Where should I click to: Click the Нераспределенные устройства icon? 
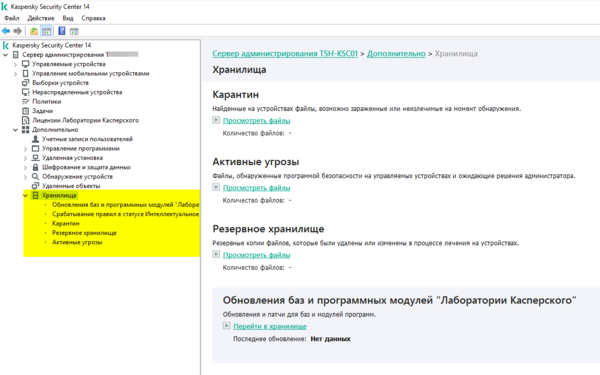click(x=26, y=92)
